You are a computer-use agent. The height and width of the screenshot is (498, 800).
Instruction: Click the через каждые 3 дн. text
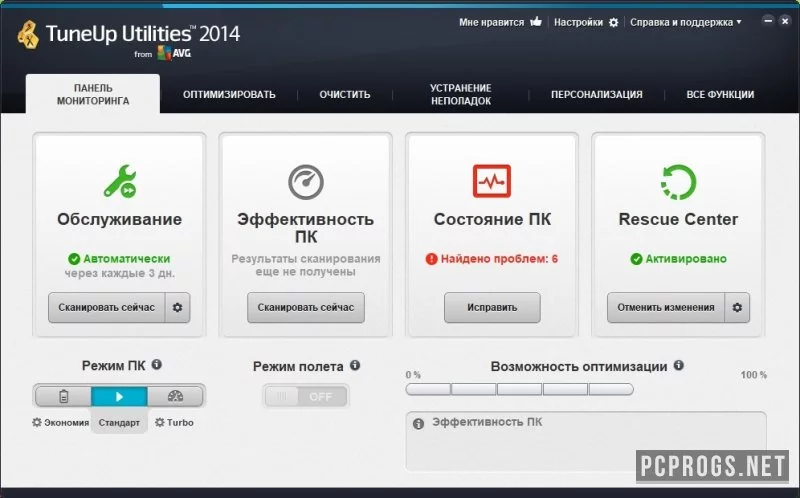pyautogui.click(x=119, y=273)
